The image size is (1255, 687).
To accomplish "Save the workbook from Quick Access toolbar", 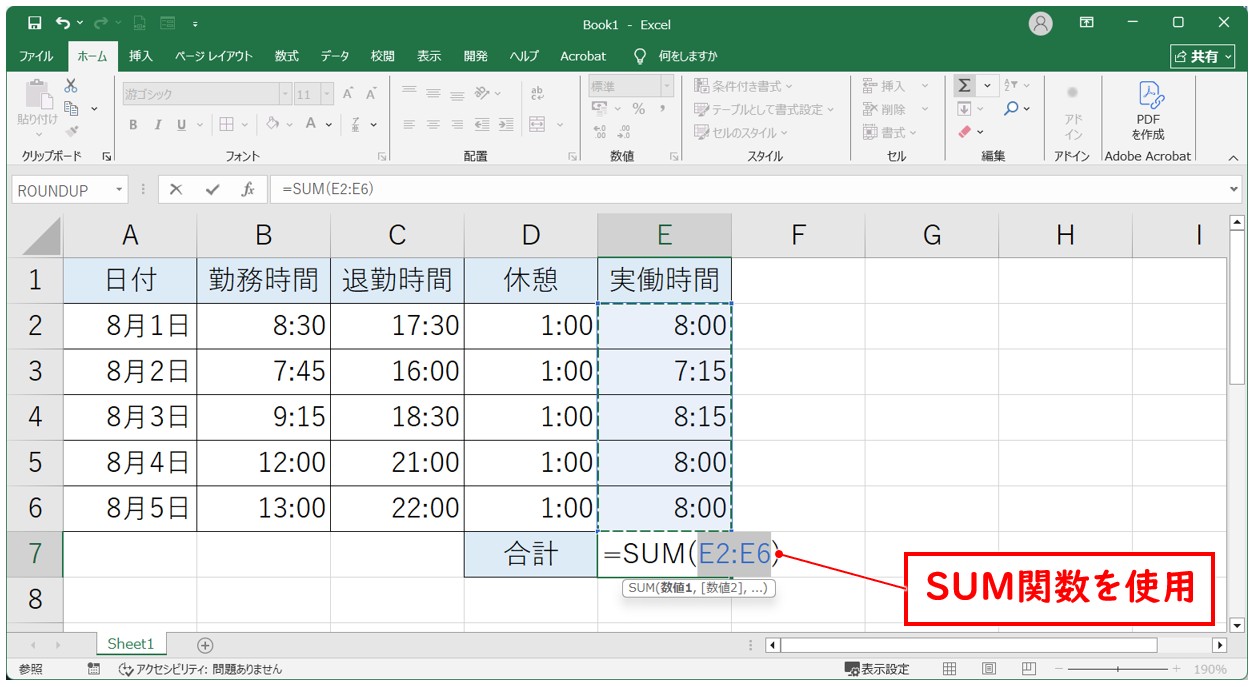I will click(x=34, y=23).
